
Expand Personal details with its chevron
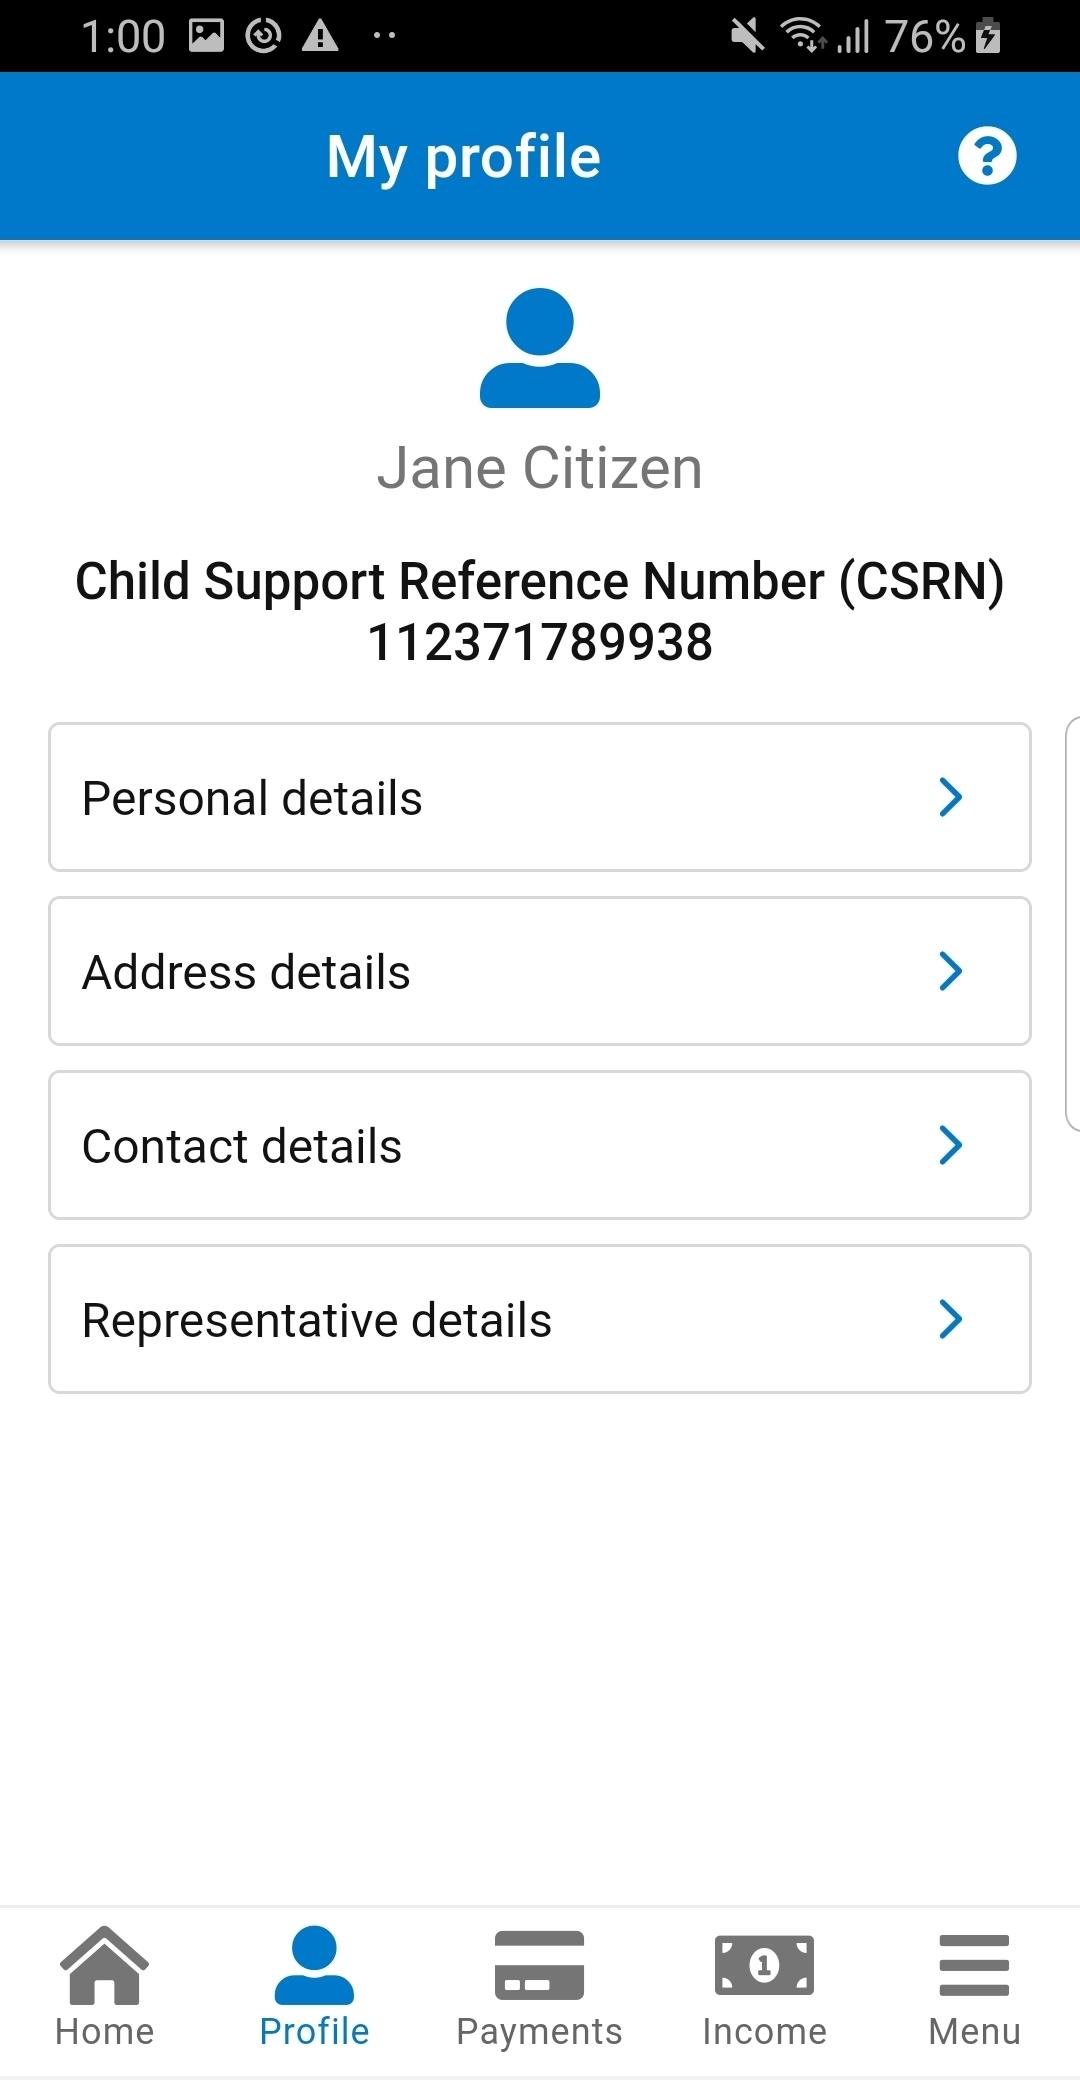(x=951, y=797)
